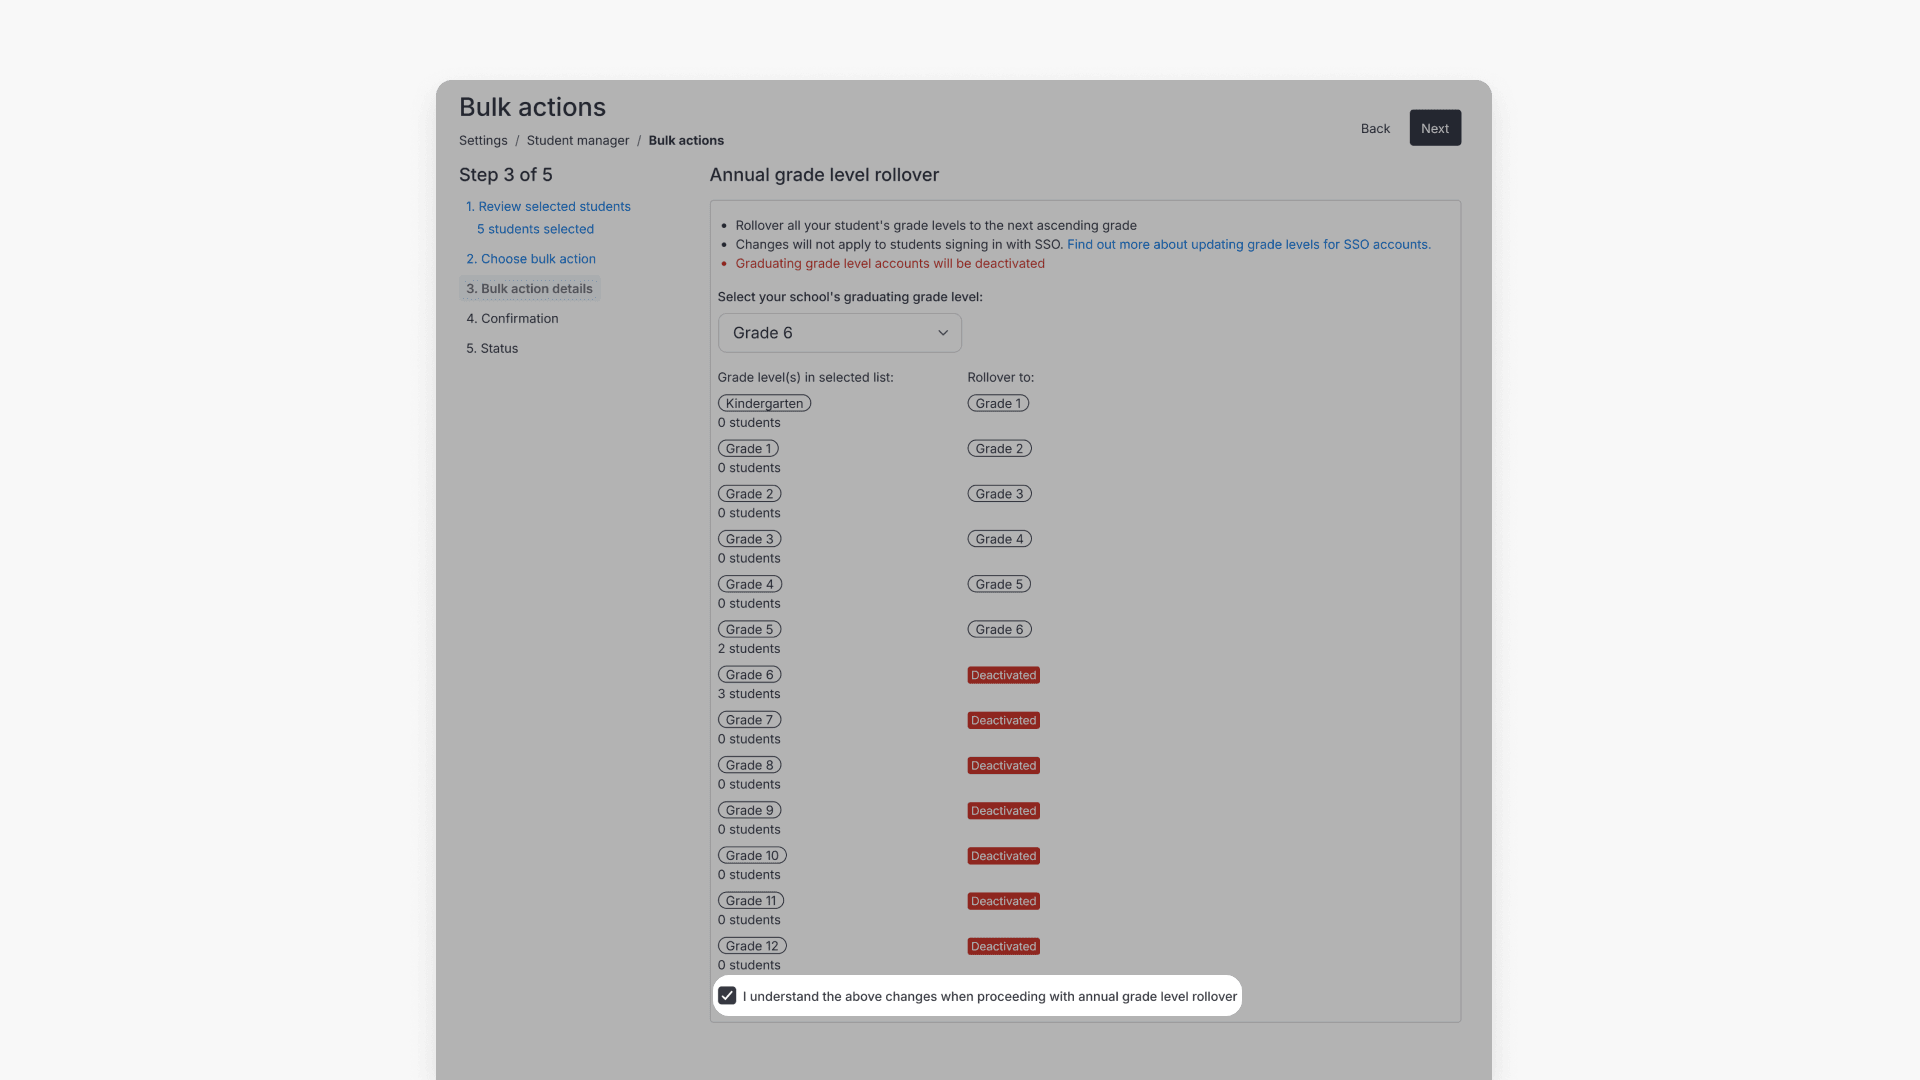The height and width of the screenshot is (1080, 1920).
Task: Open Student manager from the breadcrumb
Action: pyautogui.click(x=577, y=140)
